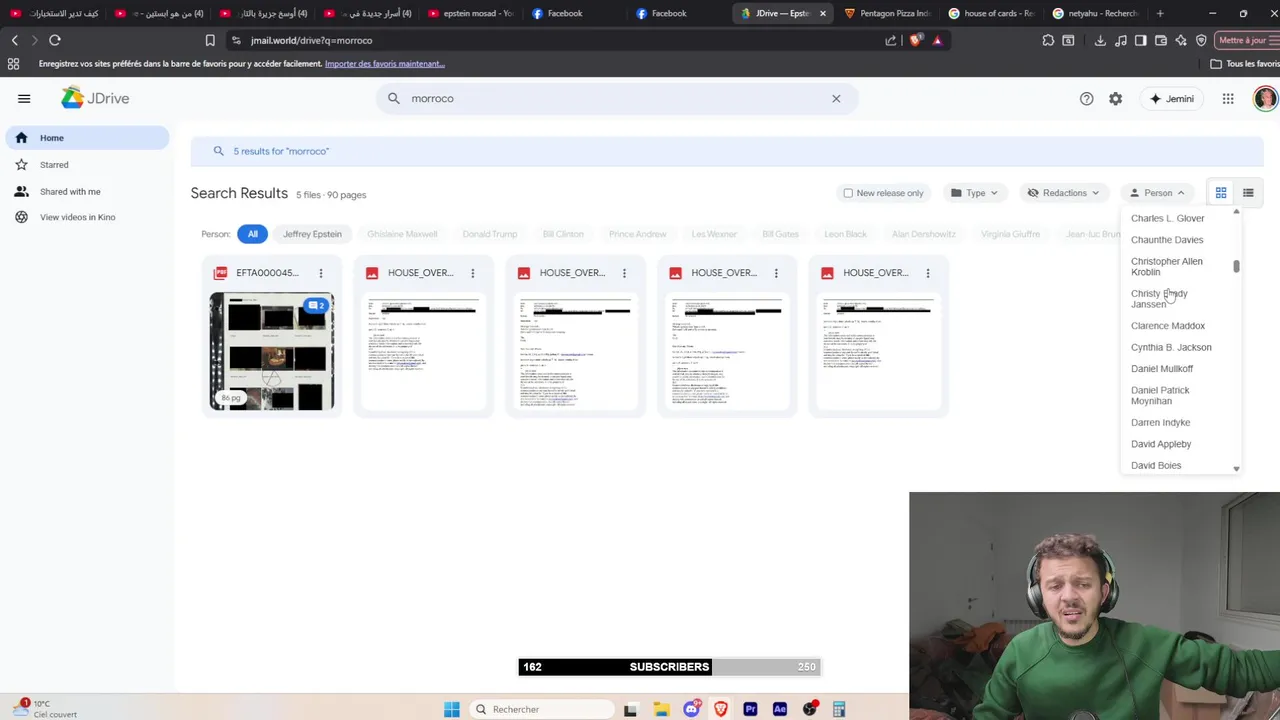
Task: Bookmark this page icon in address bar
Action: coord(210,40)
